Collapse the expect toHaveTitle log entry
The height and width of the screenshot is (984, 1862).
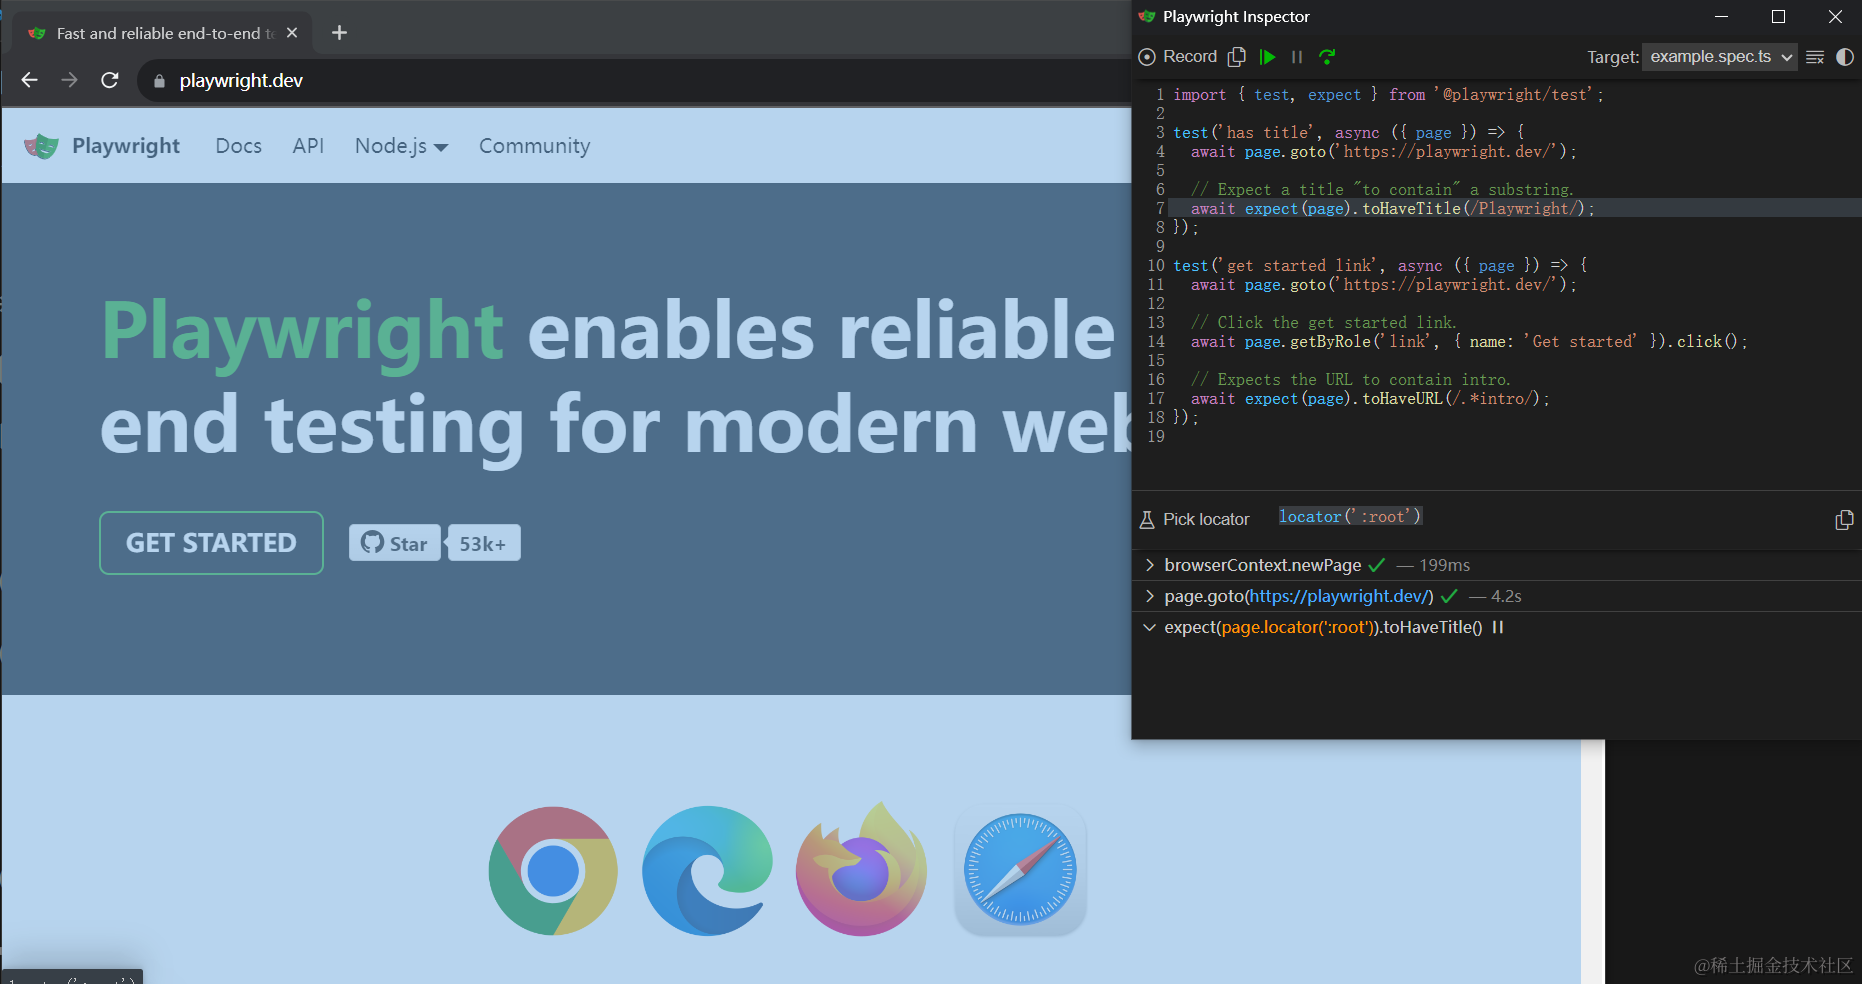tap(1150, 627)
